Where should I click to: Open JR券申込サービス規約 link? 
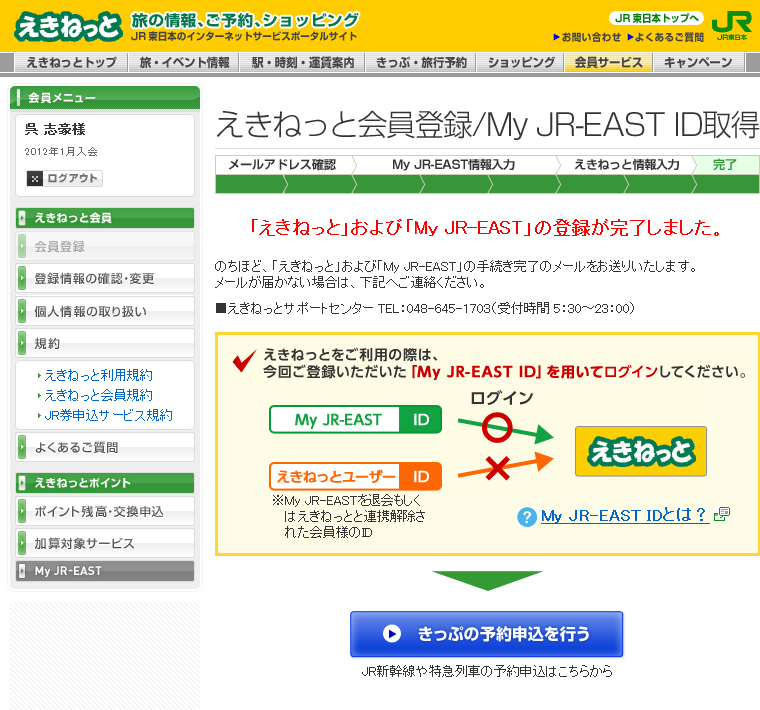point(109,415)
